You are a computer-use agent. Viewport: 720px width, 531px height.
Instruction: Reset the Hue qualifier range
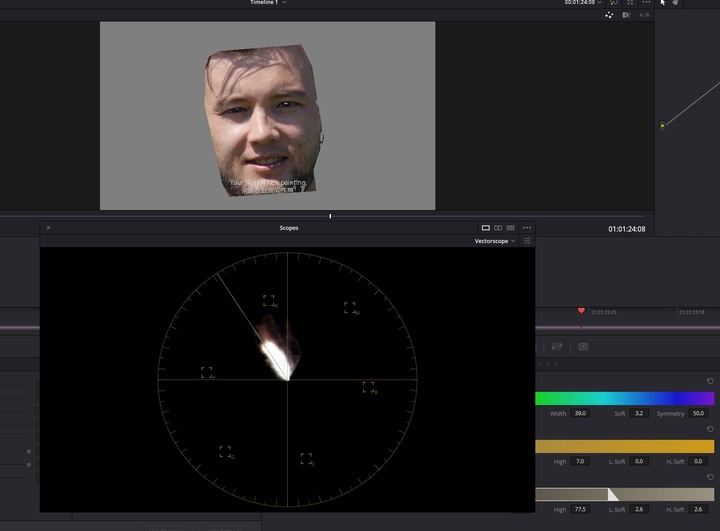coord(710,381)
